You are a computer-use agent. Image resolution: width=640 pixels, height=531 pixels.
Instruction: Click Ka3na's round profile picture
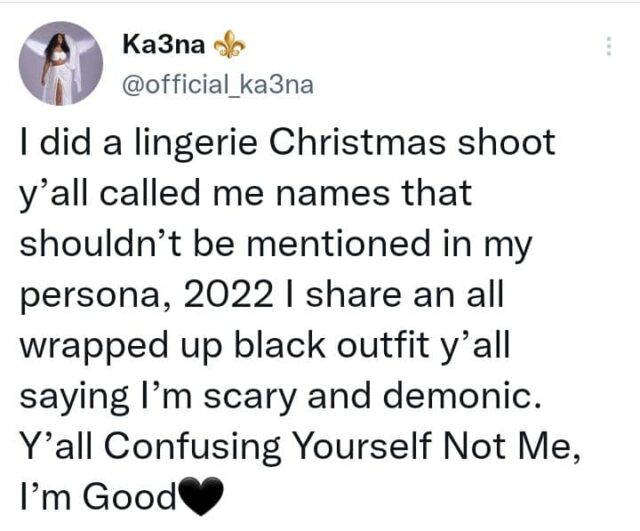61,63
